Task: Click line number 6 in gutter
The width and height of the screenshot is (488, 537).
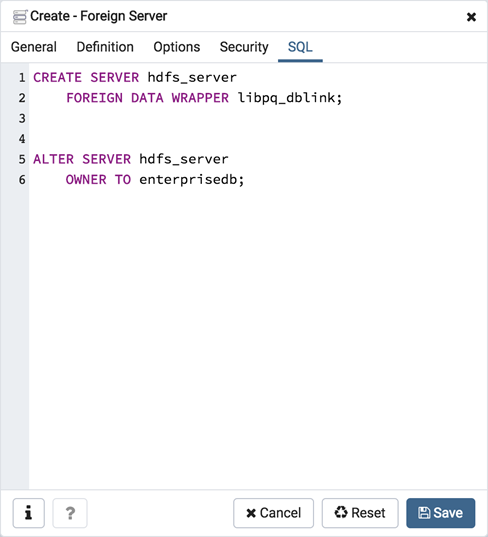Action: click(x=22, y=179)
